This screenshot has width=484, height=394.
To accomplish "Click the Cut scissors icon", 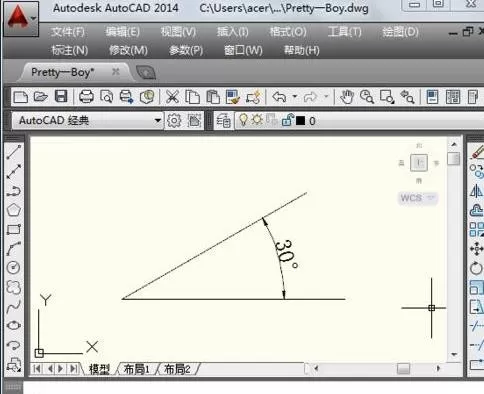I will point(172,97).
